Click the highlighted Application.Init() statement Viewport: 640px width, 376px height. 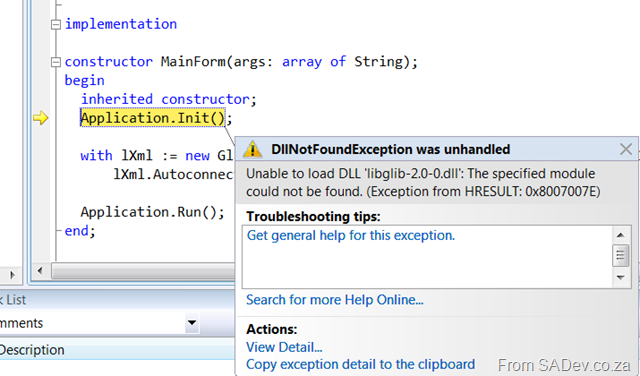[x=153, y=118]
